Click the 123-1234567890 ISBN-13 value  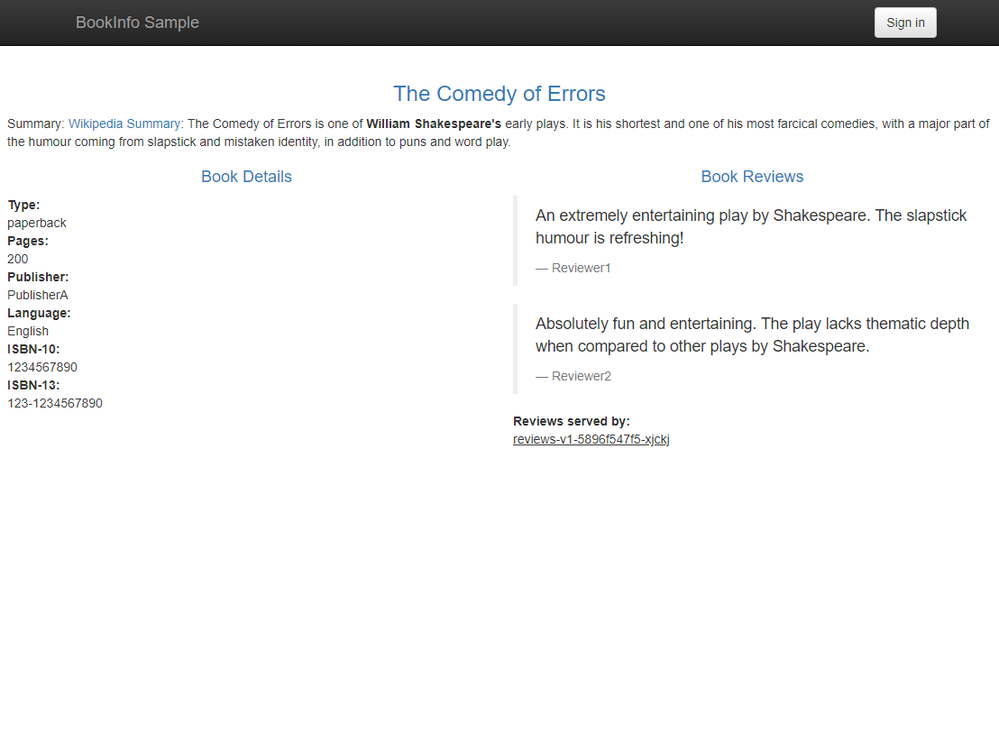55,403
